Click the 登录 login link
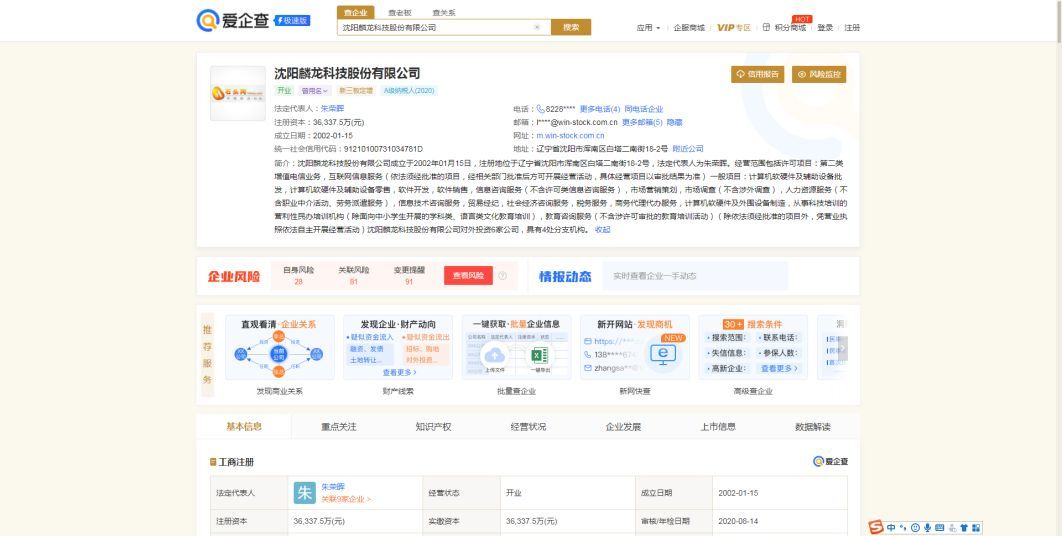Viewport: 1062px width, 536px height. pyautogui.click(x=825, y=28)
